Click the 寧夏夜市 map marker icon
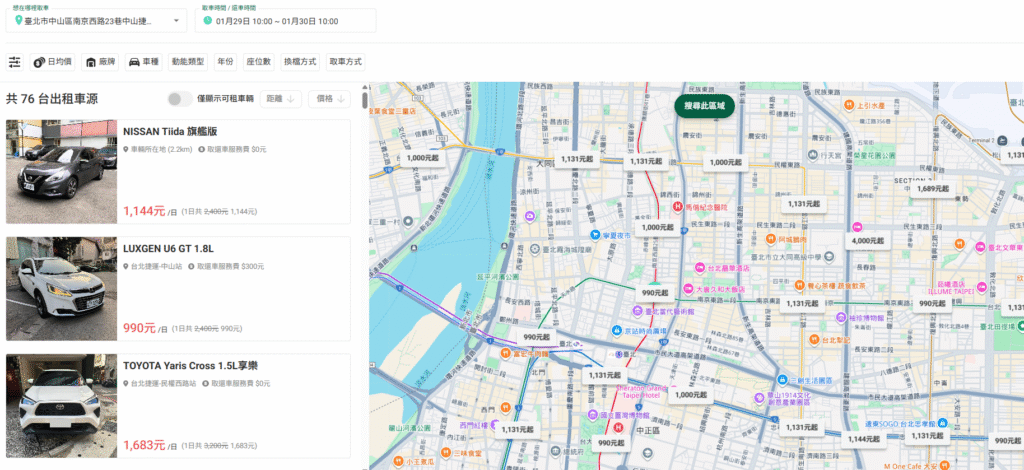 tap(594, 234)
